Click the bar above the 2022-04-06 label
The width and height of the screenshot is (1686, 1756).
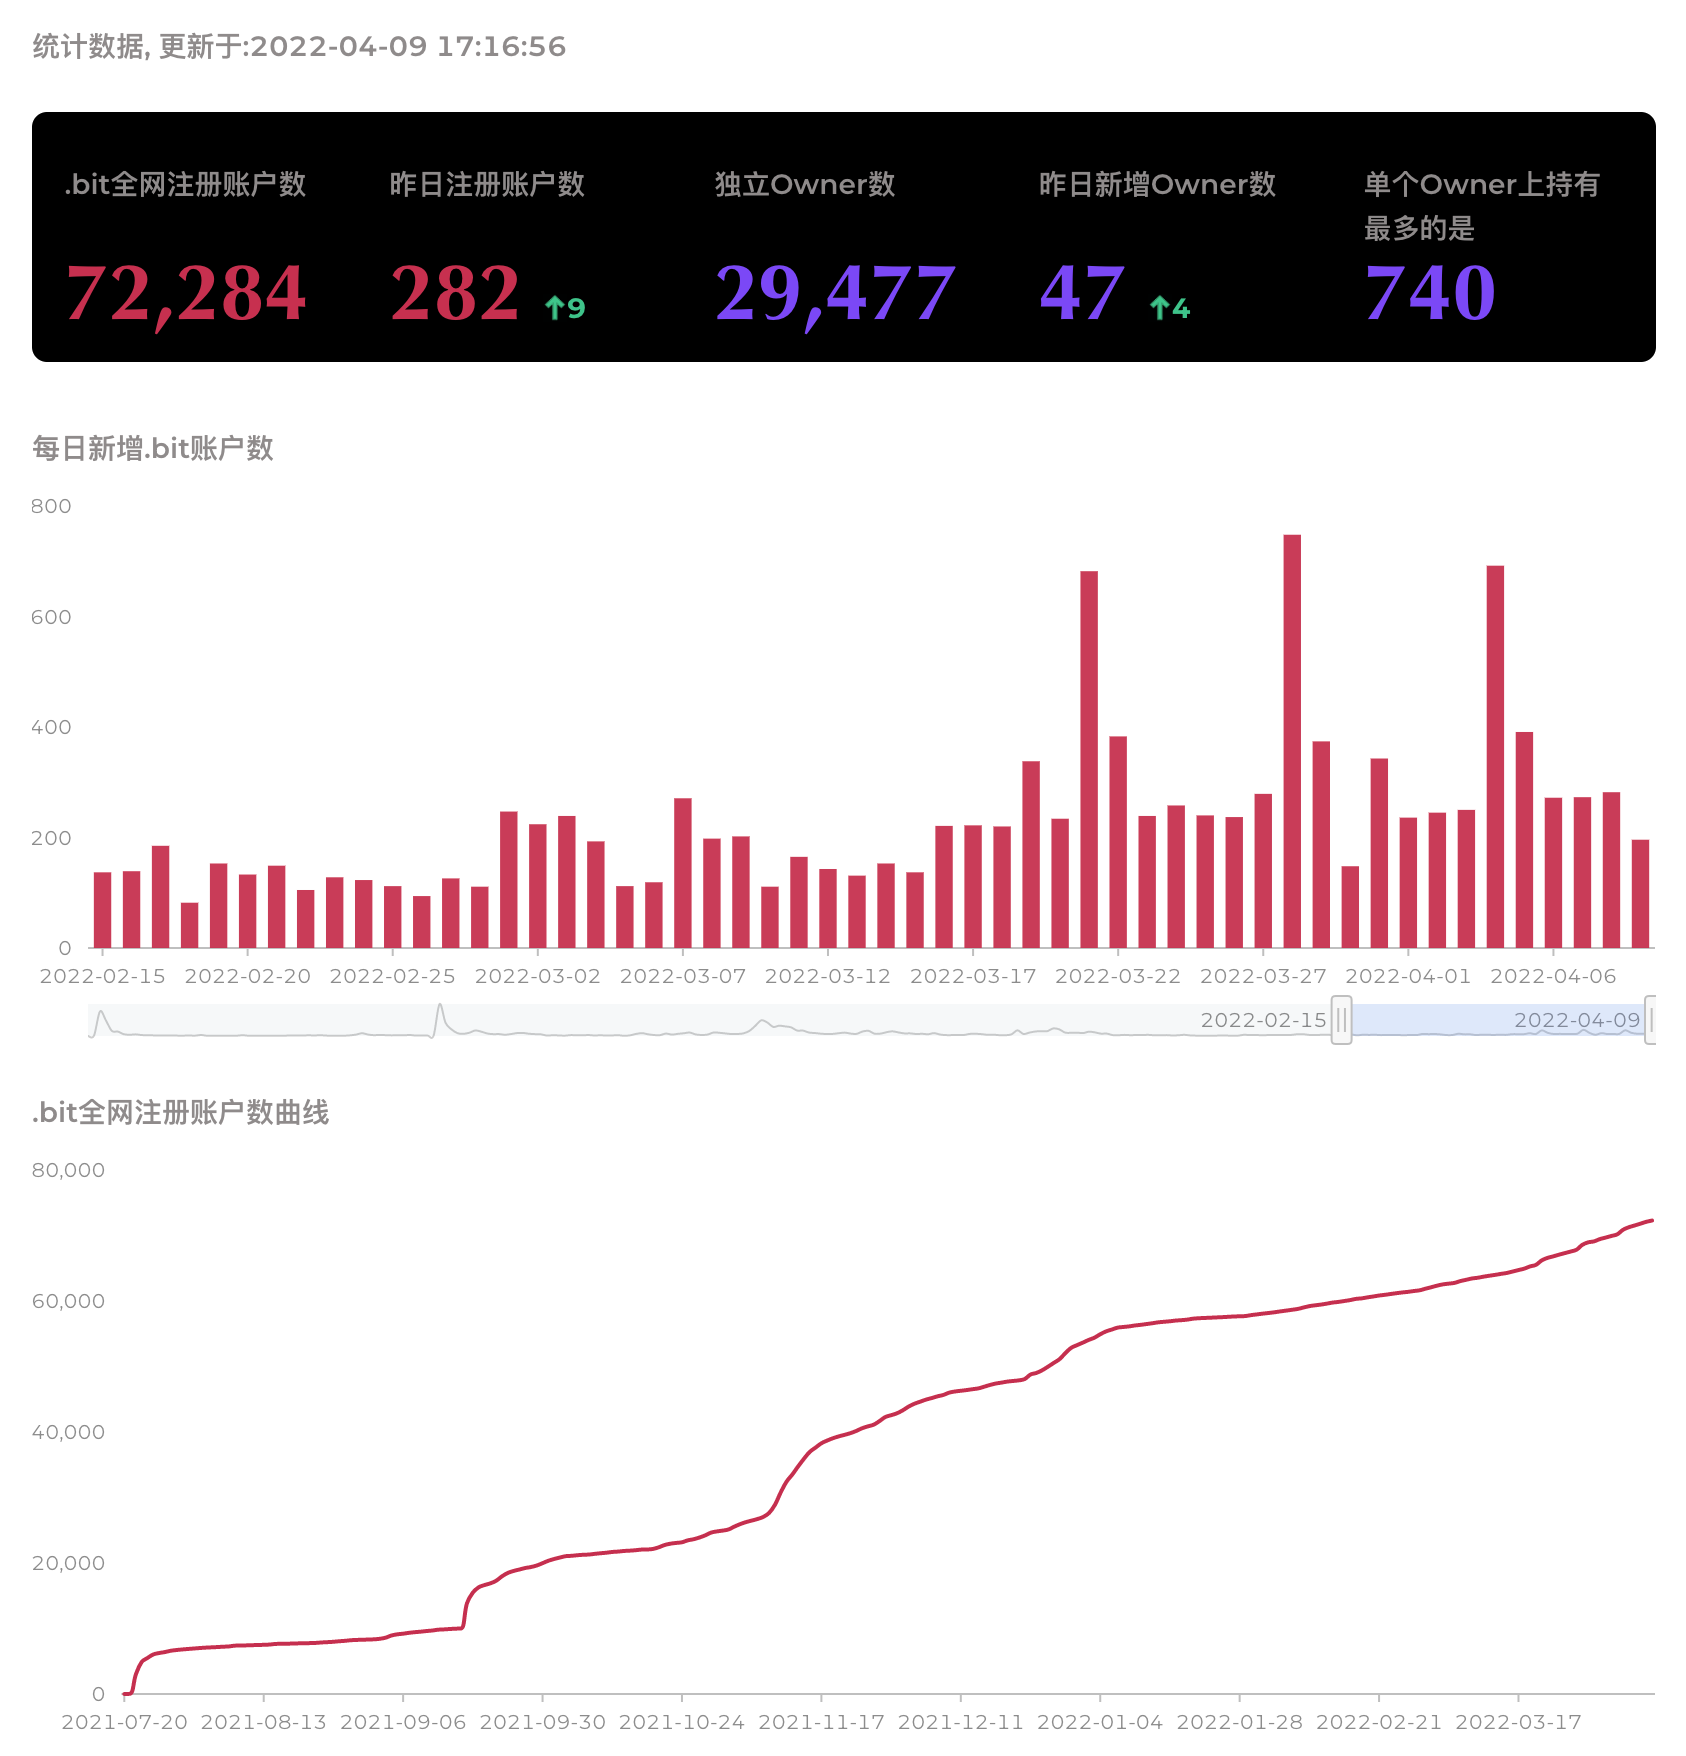[1553, 872]
